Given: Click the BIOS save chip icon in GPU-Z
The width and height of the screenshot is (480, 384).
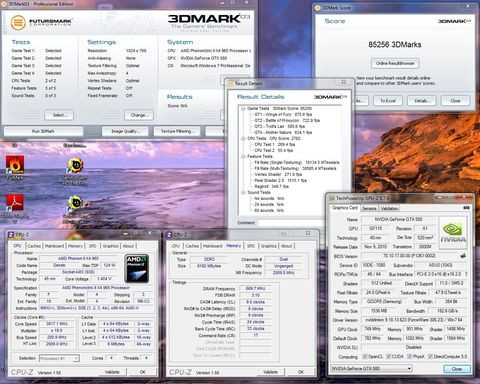Looking at the screenshot, I should tap(463, 256).
